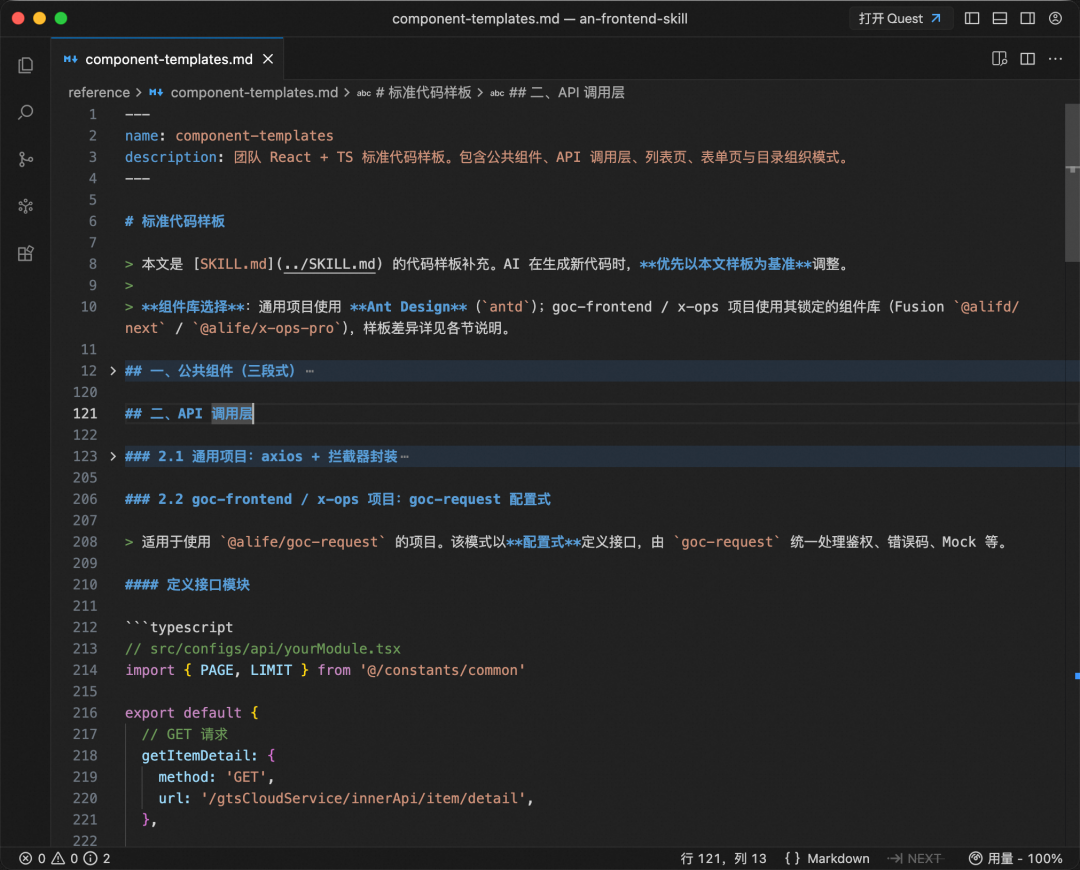The width and height of the screenshot is (1080, 870).
Task: Click the # 标准代码样板 breadcrumb
Action: point(423,92)
